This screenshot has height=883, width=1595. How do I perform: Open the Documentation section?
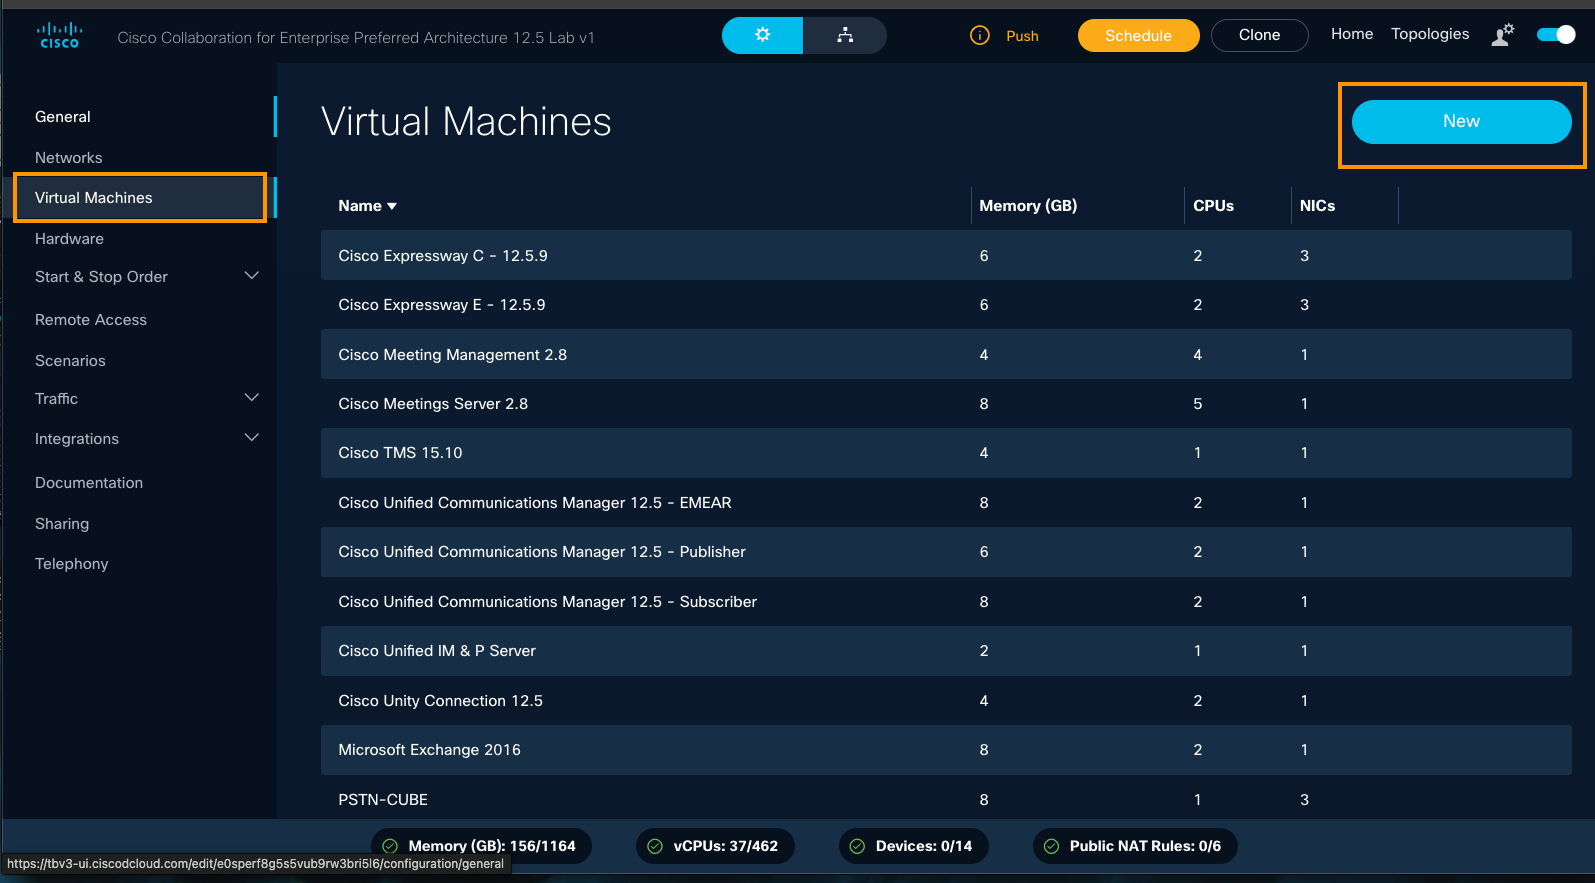89,483
